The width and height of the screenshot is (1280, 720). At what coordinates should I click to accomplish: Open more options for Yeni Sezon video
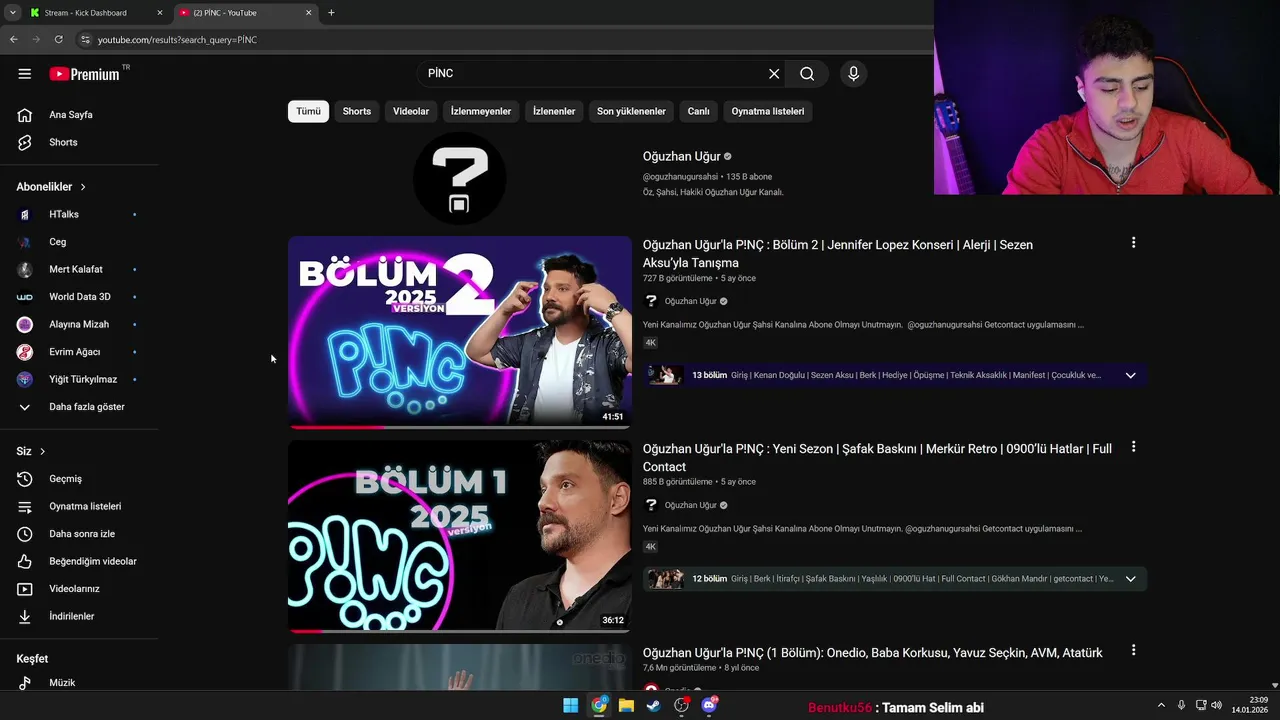pos(1133,447)
